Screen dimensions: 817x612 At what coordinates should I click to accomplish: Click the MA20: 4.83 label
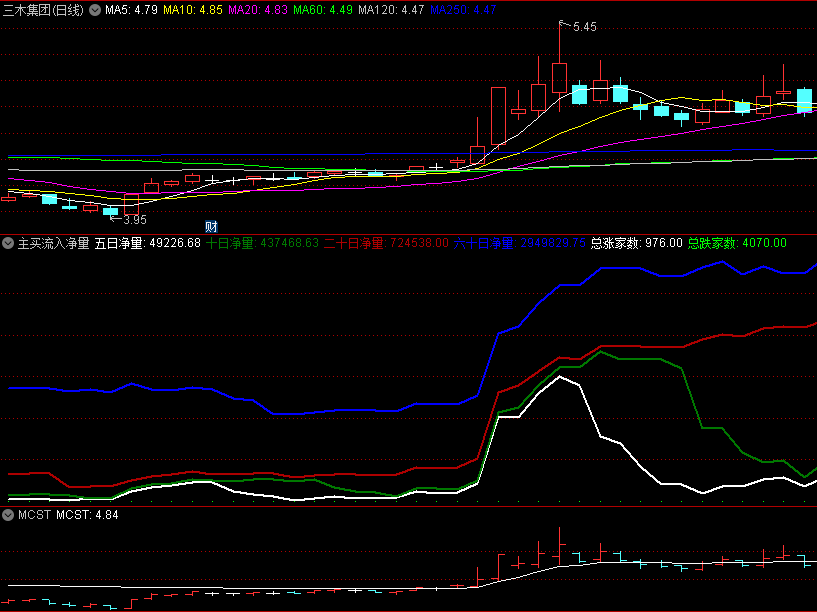(x=258, y=10)
